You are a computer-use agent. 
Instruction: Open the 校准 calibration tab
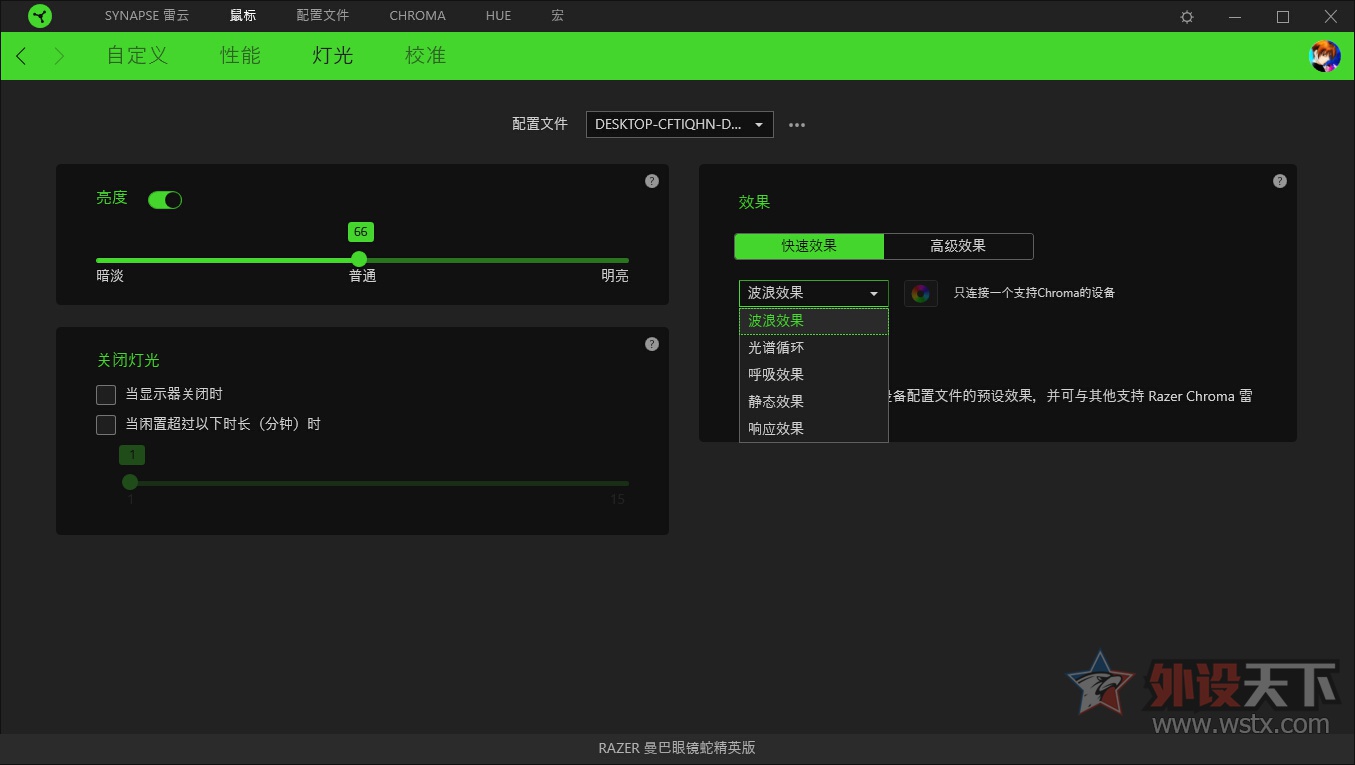[425, 55]
